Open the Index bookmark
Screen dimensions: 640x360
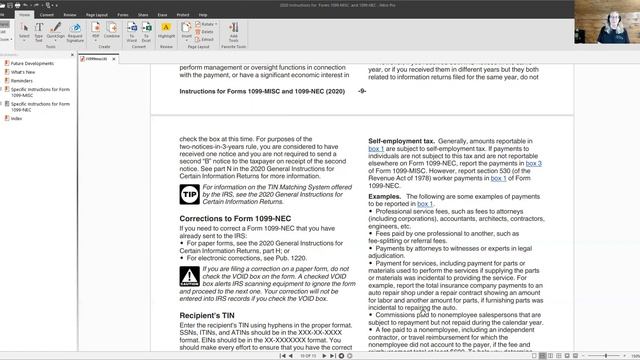16,118
